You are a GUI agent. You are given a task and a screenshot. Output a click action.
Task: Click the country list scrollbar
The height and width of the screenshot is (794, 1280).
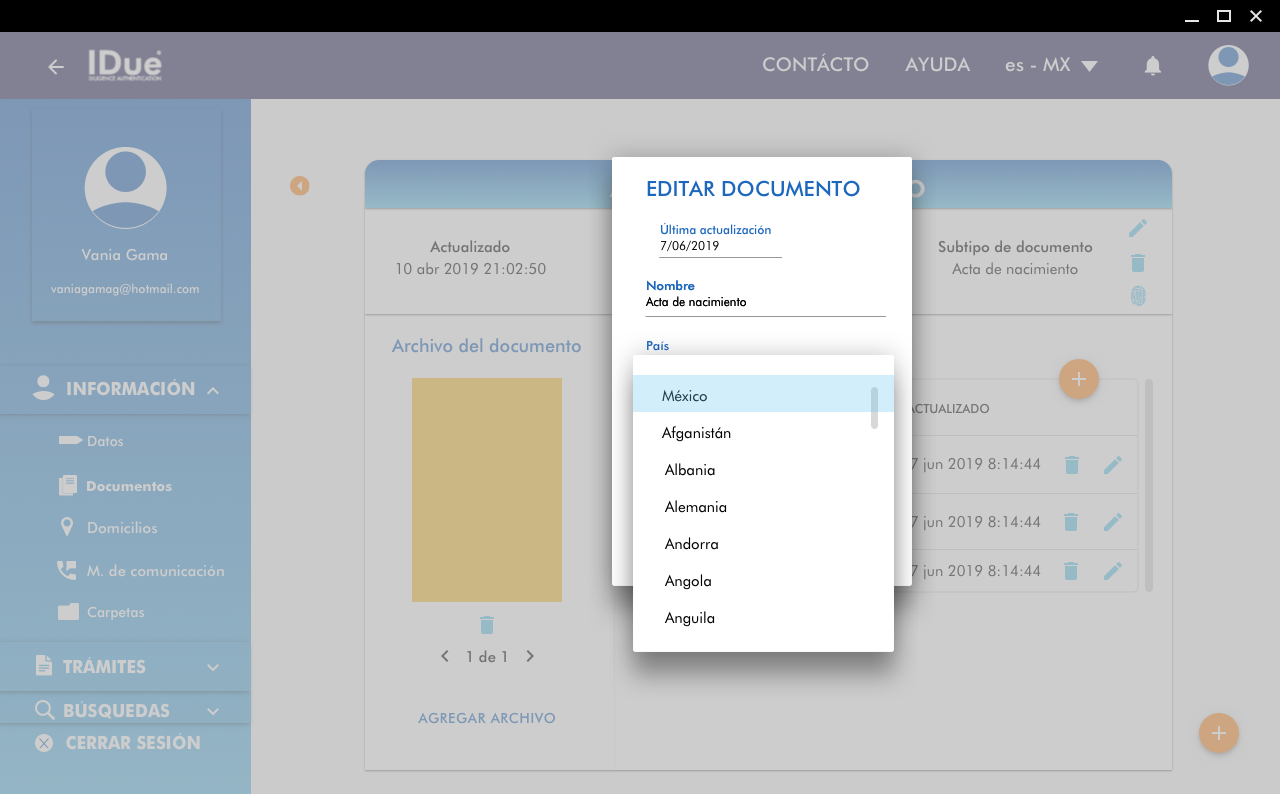(874, 407)
